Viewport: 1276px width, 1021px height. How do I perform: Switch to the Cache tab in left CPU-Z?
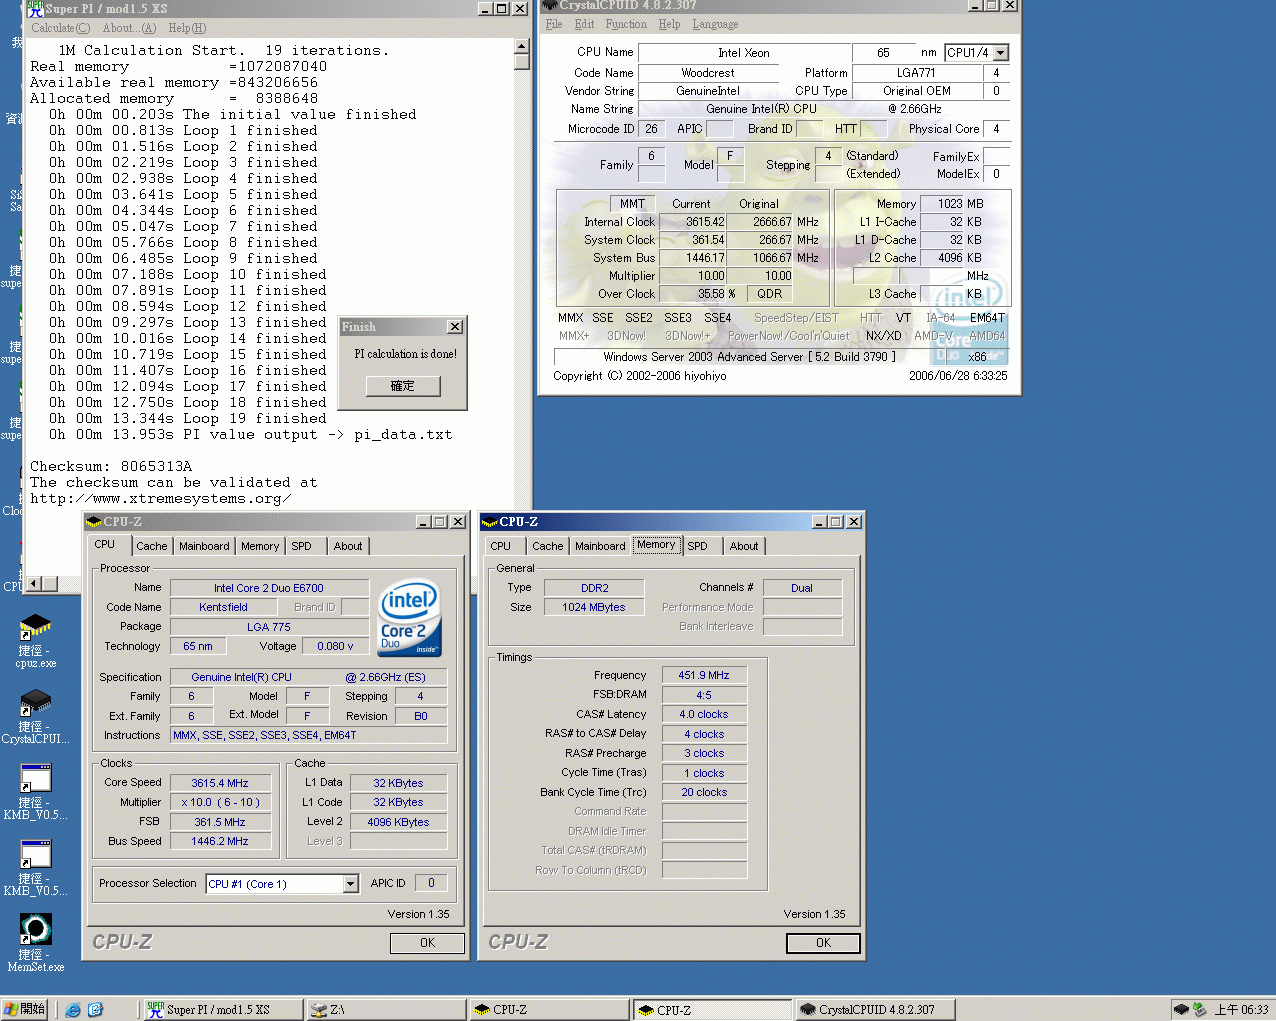click(152, 546)
